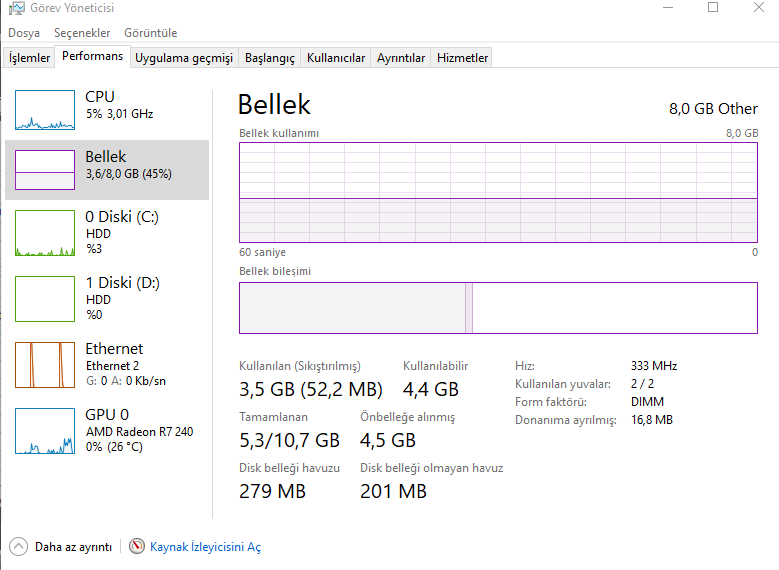Screen dimensions: 779x570
Task: Click the Kaynak İzleyicisi resource monitor icon
Action: point(137,547)
